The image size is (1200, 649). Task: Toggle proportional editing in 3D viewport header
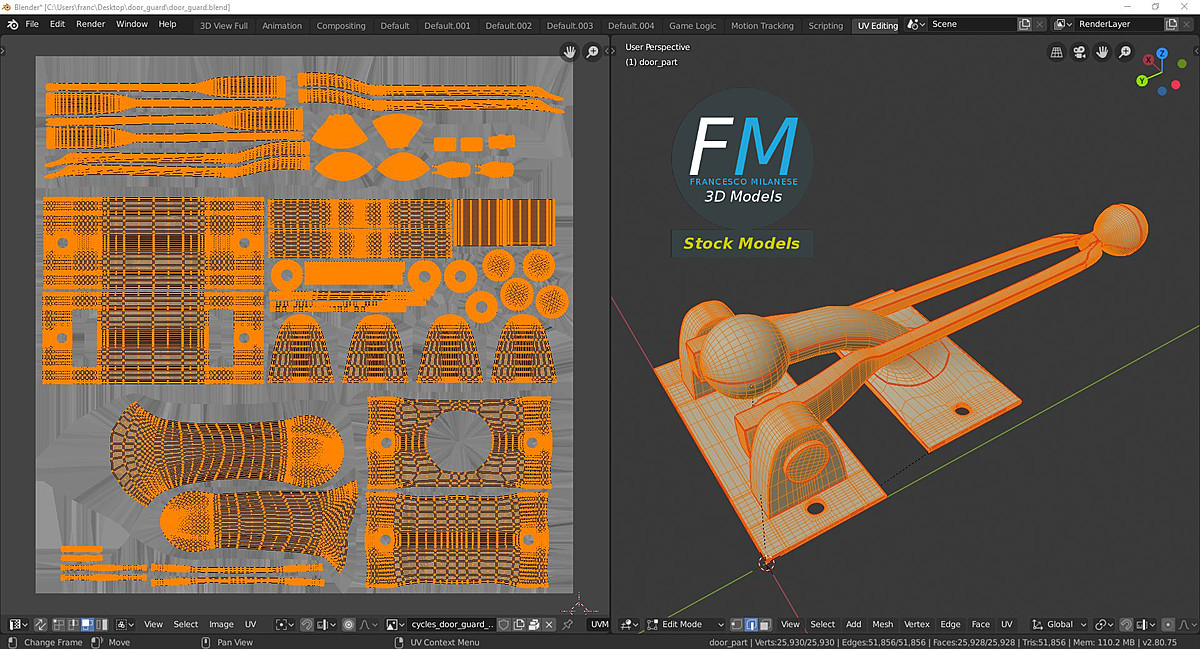coord(1167,624)
